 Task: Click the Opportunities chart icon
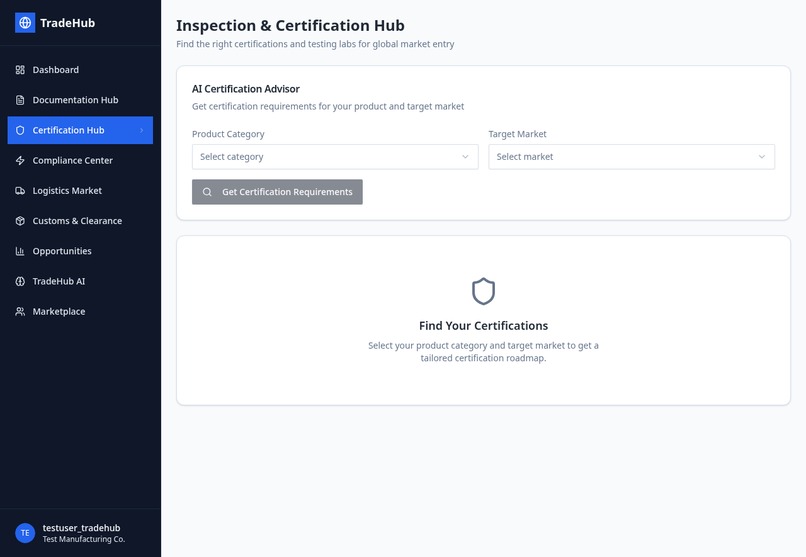tap(20, 251)
